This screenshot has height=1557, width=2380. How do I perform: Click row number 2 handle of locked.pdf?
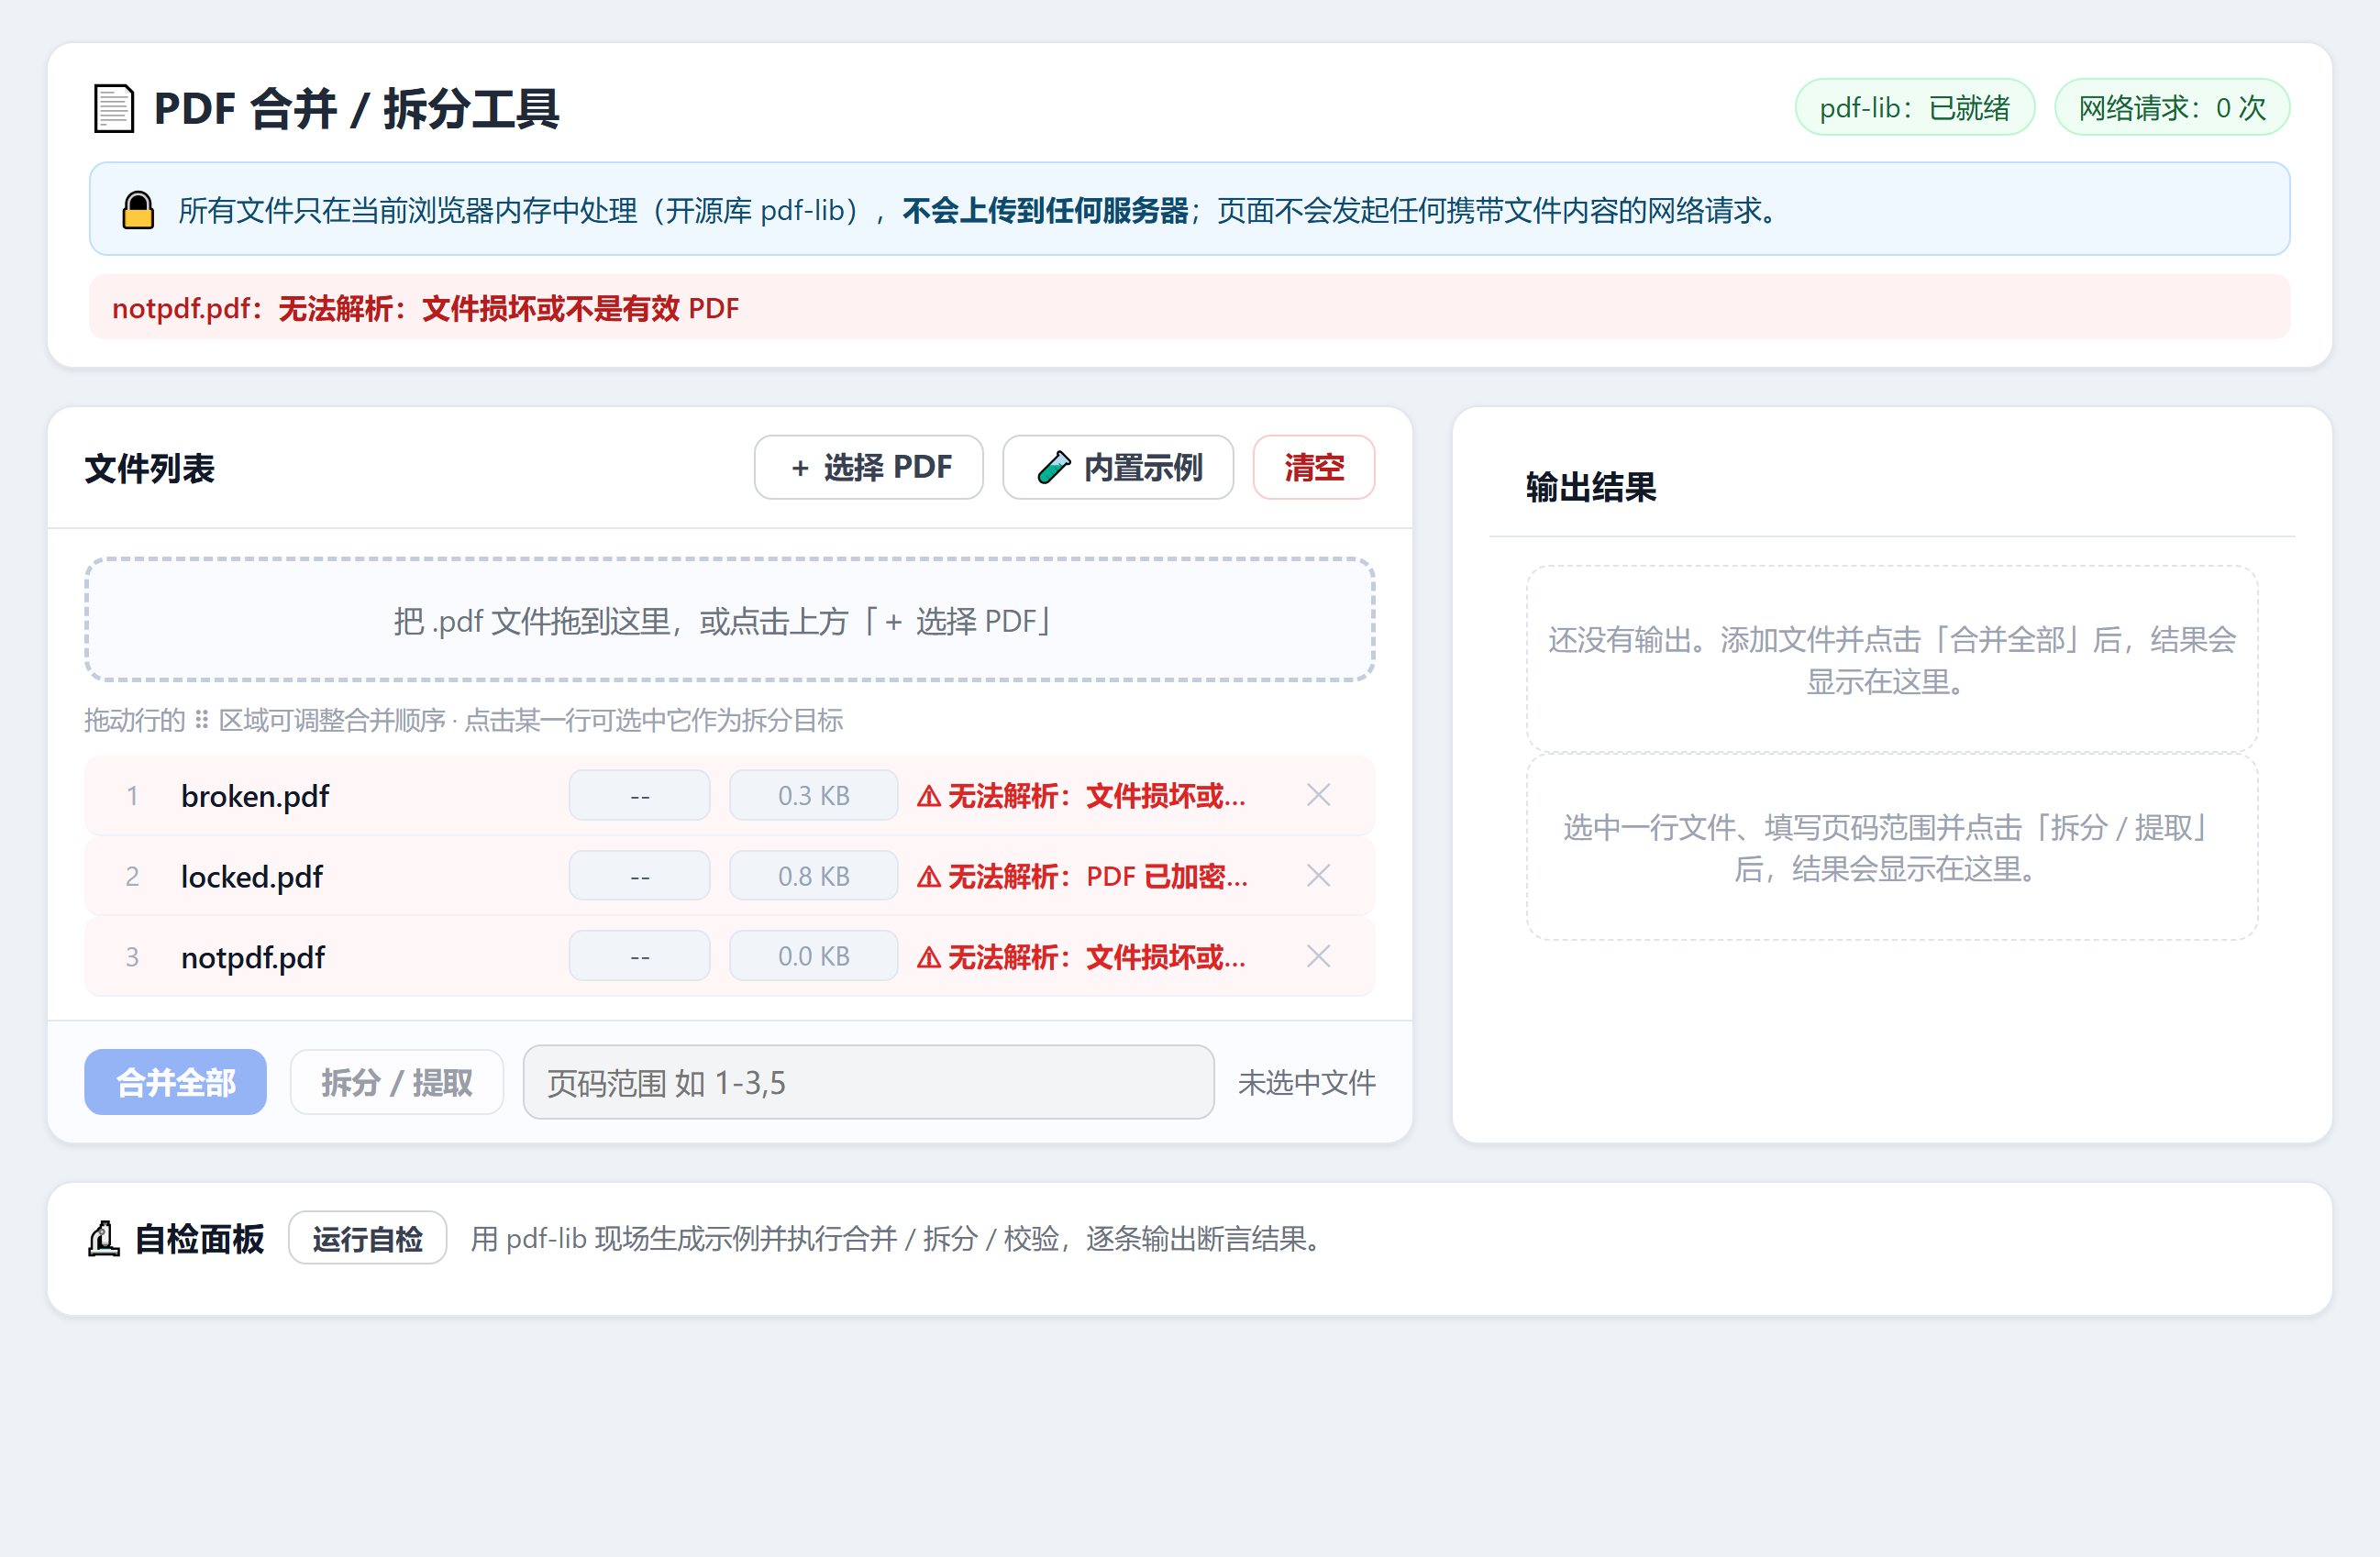click(x=132, y=877)
